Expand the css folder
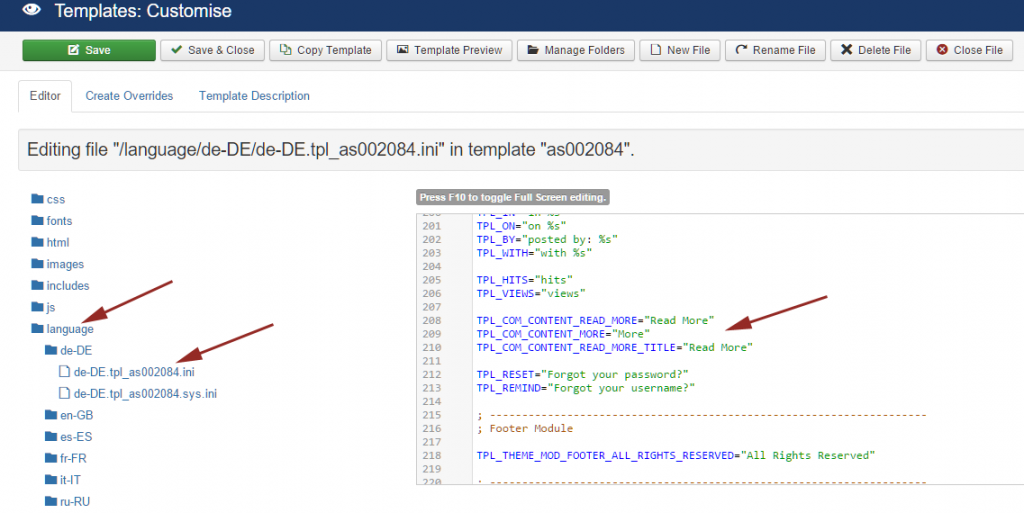The width and height of the screenshot is (1024, 513). pyautogui.click(x=48, y=199)
